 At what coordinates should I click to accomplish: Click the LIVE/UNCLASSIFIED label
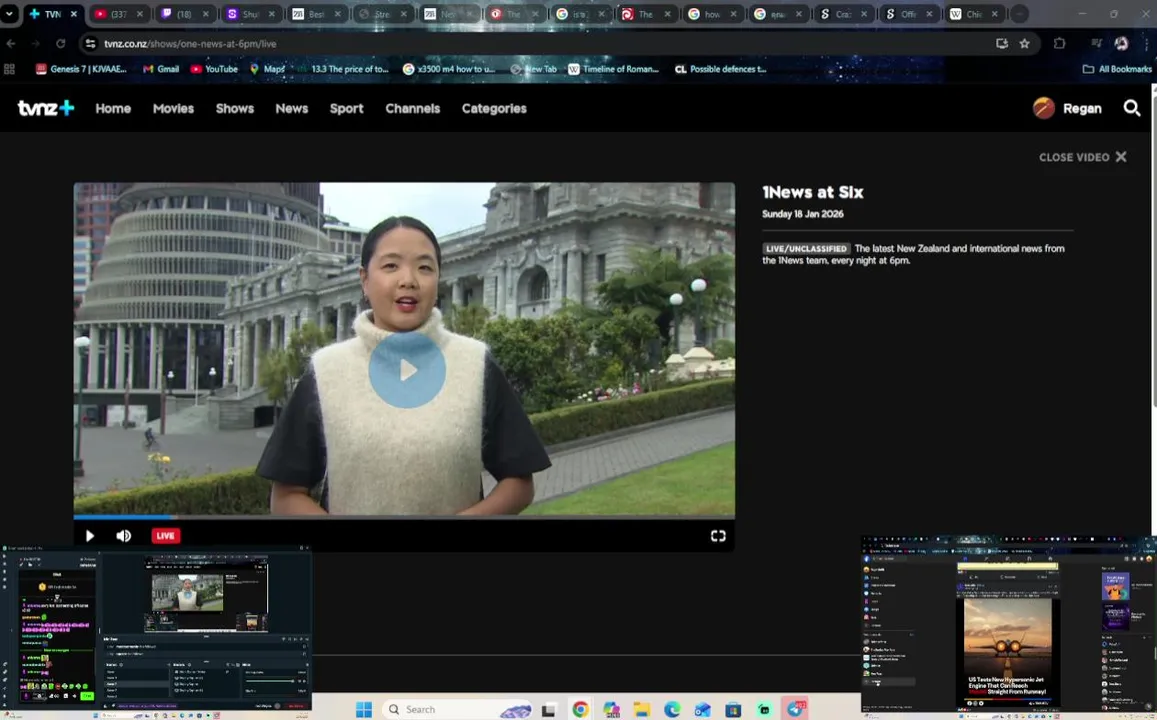click(807, 249)
